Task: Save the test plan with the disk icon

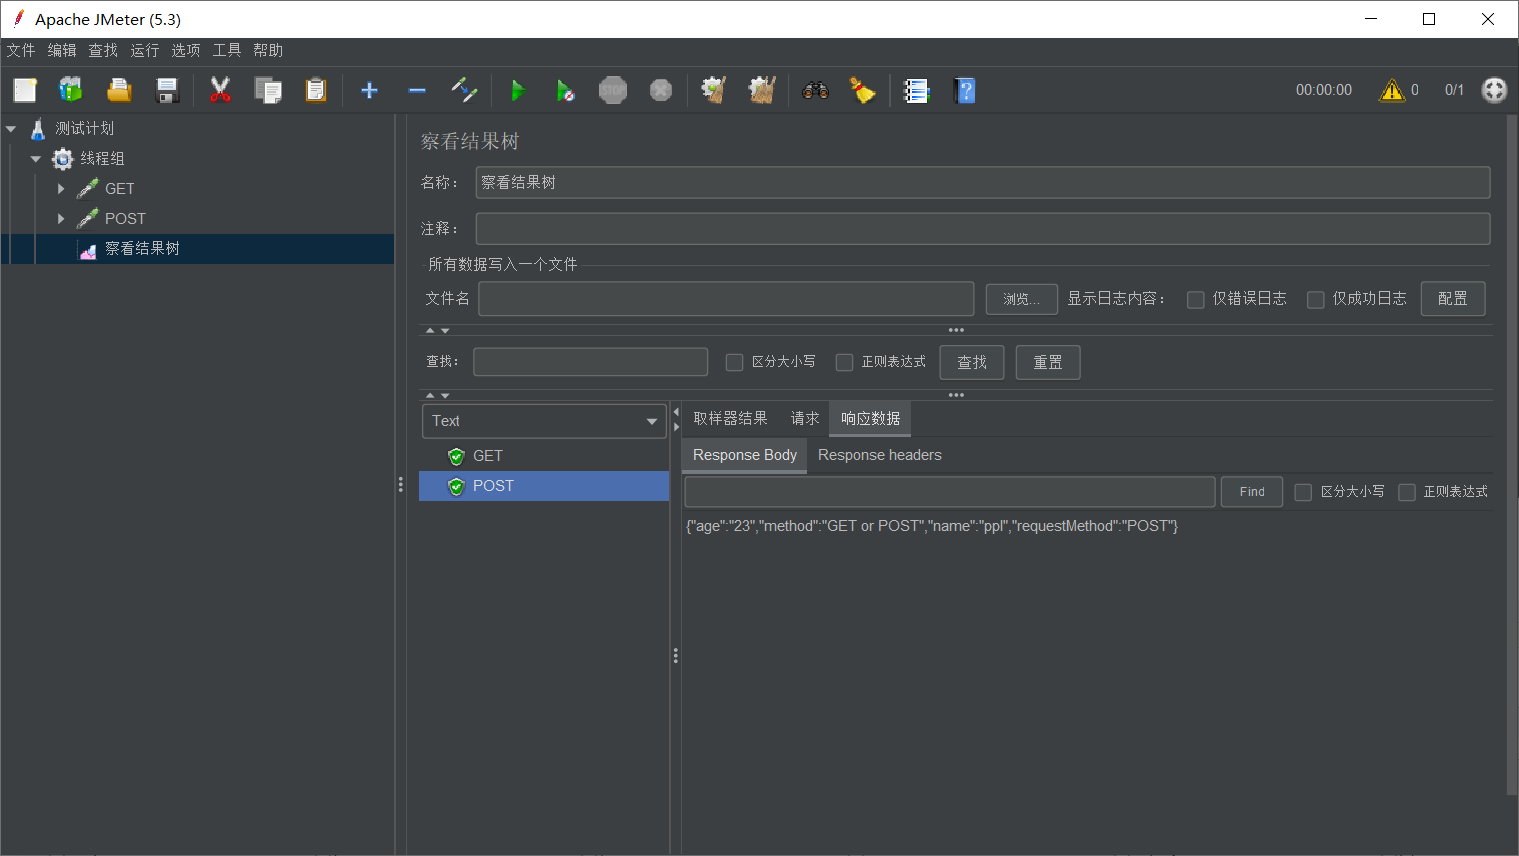Action: 167,90
